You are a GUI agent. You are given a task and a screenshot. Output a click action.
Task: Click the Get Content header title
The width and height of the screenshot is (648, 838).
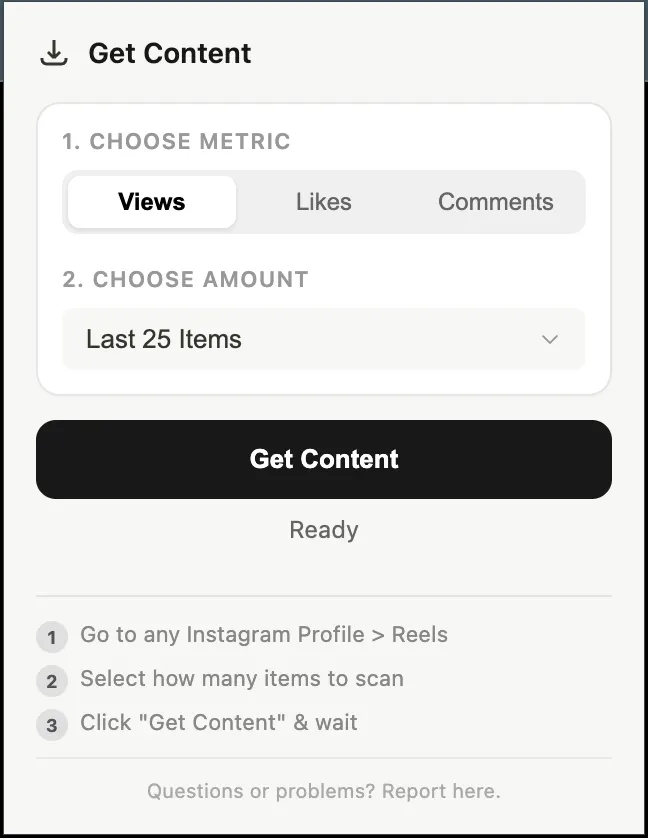[x=170, y=54]
